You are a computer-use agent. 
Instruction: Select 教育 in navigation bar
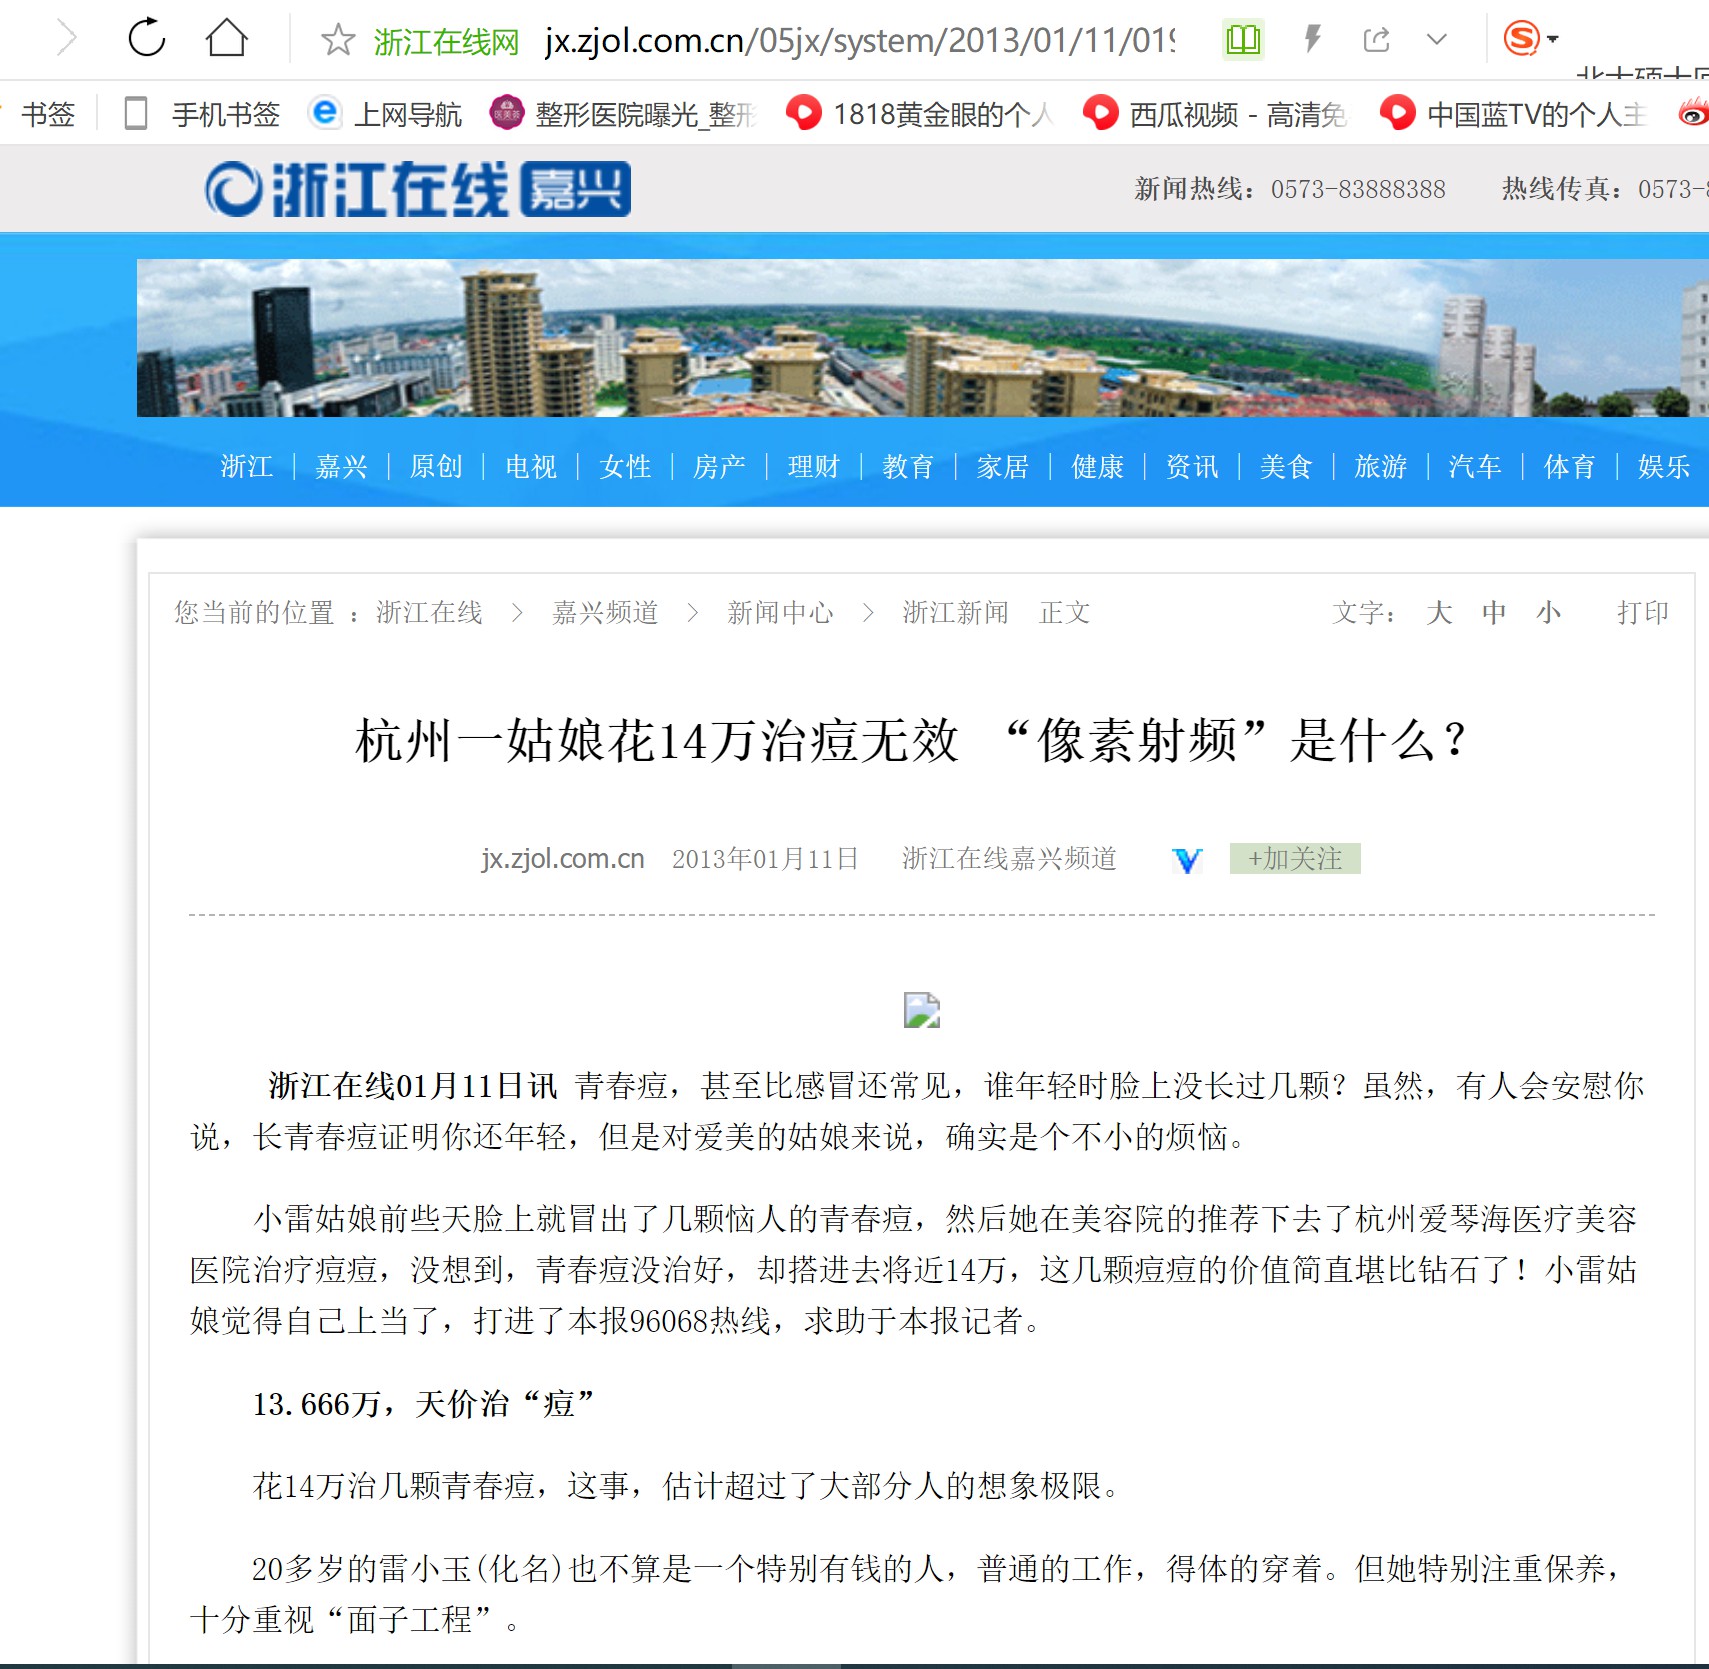(x=908, y=467)
